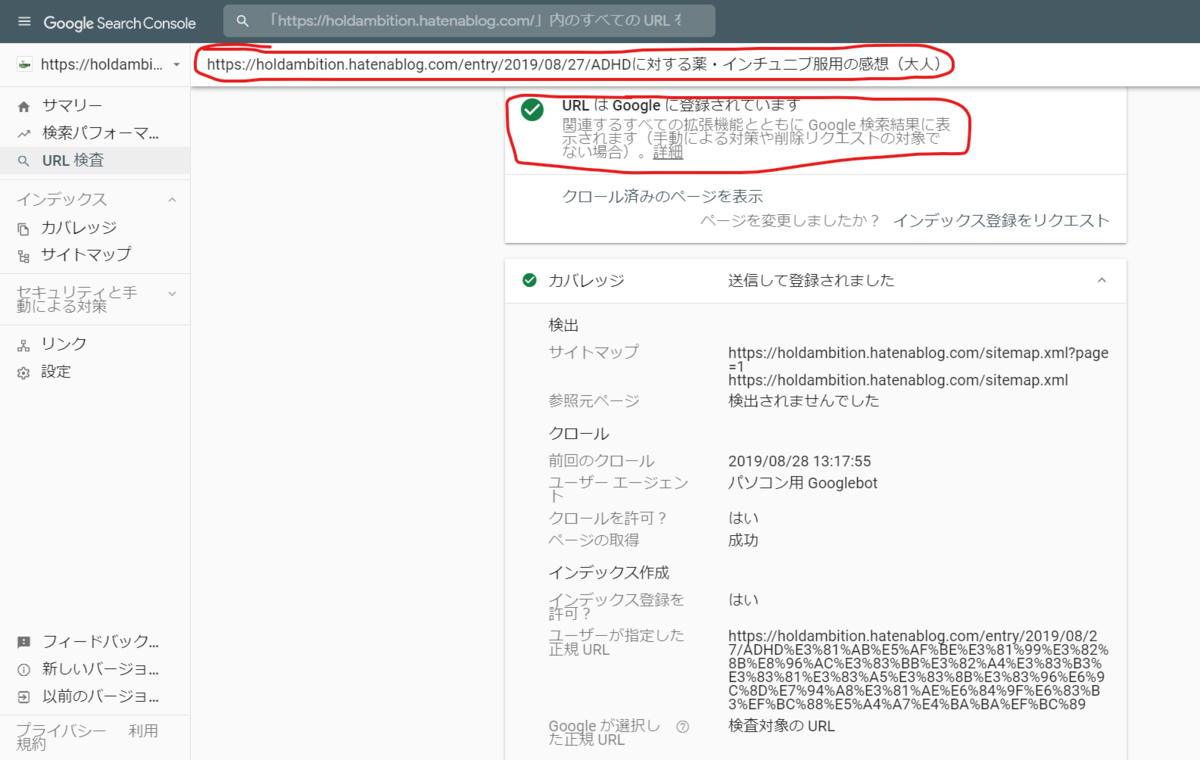1200x760 pixels.
Task: Open the 詳細 link
Action: 668,152
